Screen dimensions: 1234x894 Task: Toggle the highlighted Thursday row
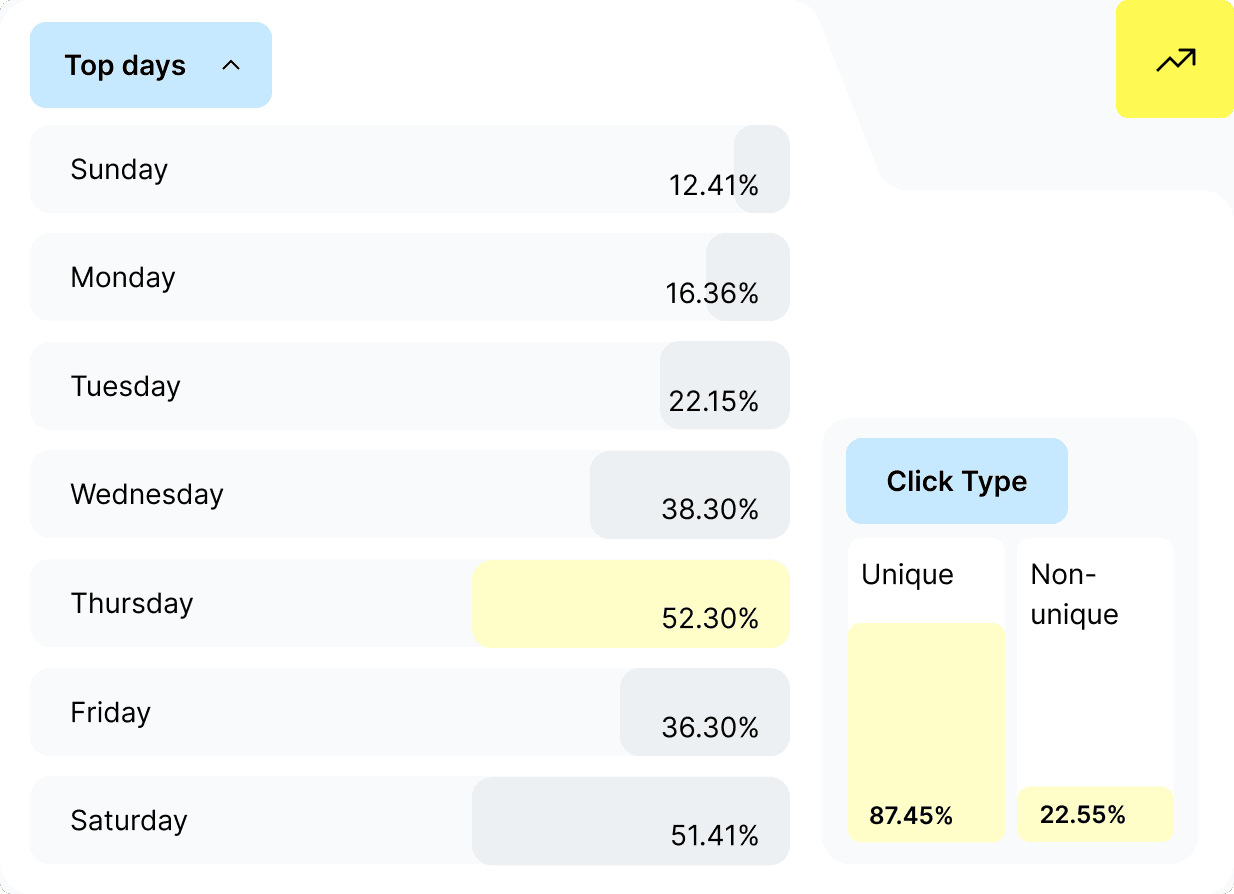coord(630,603)
